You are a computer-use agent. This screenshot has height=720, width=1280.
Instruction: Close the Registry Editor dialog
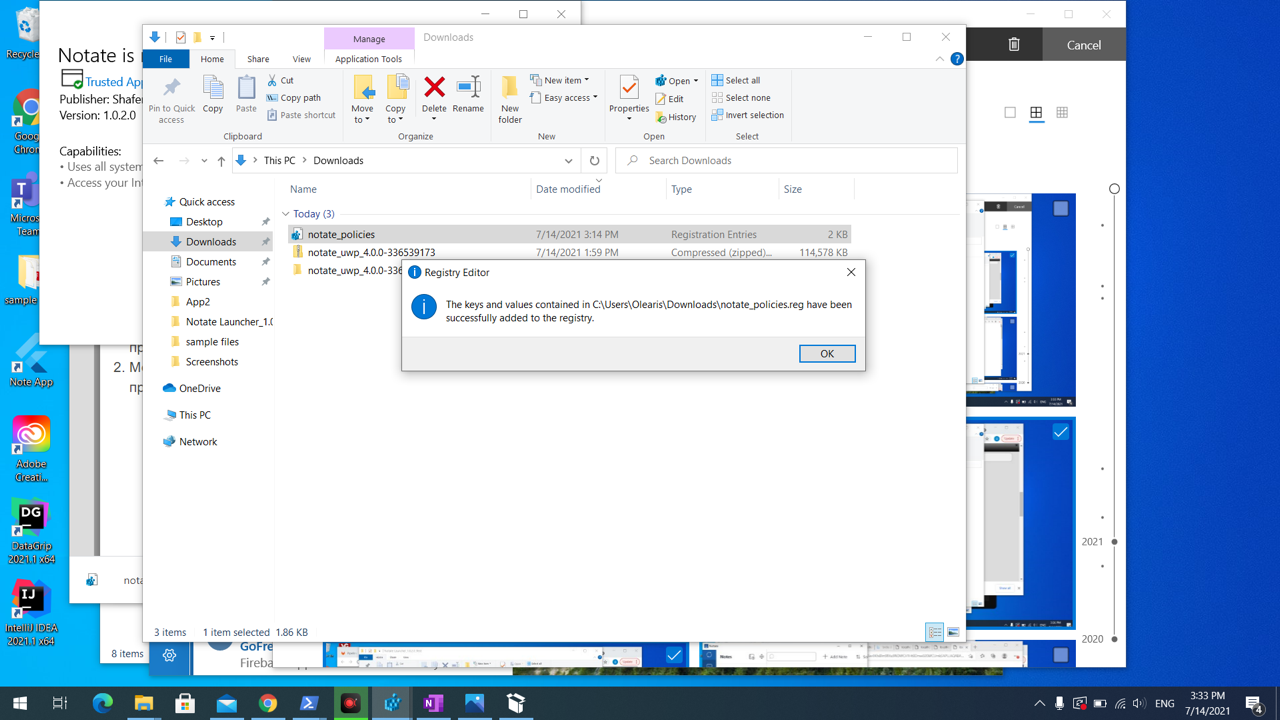(x=851, y=272)
